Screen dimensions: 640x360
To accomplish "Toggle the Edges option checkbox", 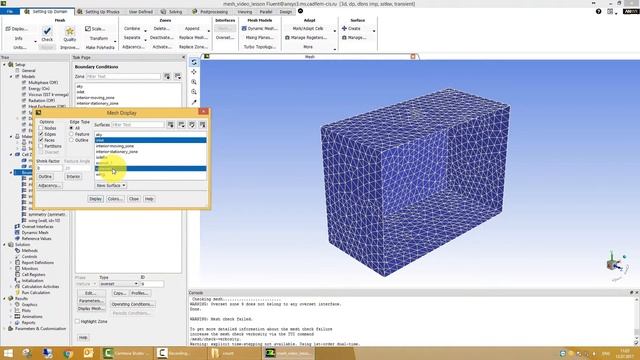I will (41, 134).
